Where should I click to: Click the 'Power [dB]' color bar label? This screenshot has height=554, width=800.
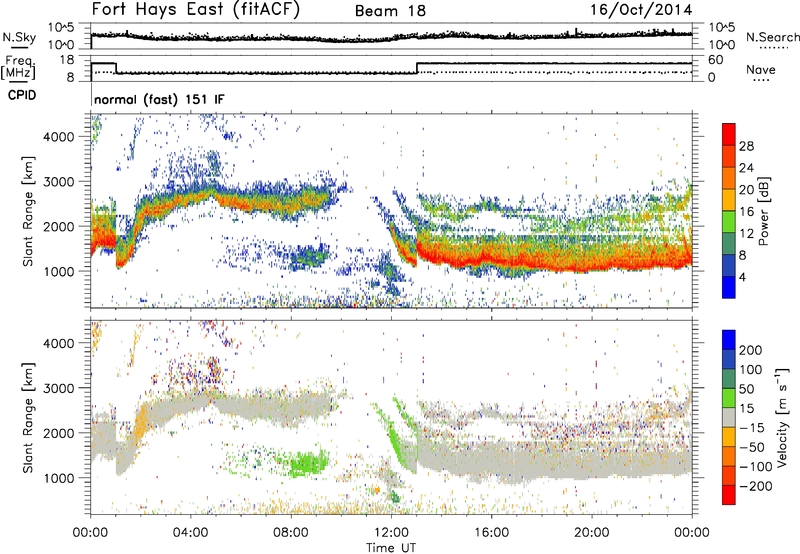(x=763, y=211)
